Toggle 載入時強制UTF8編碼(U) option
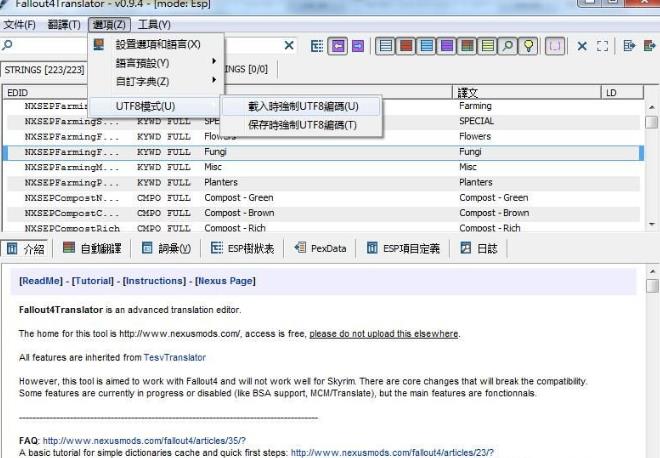 pos(302,106)
